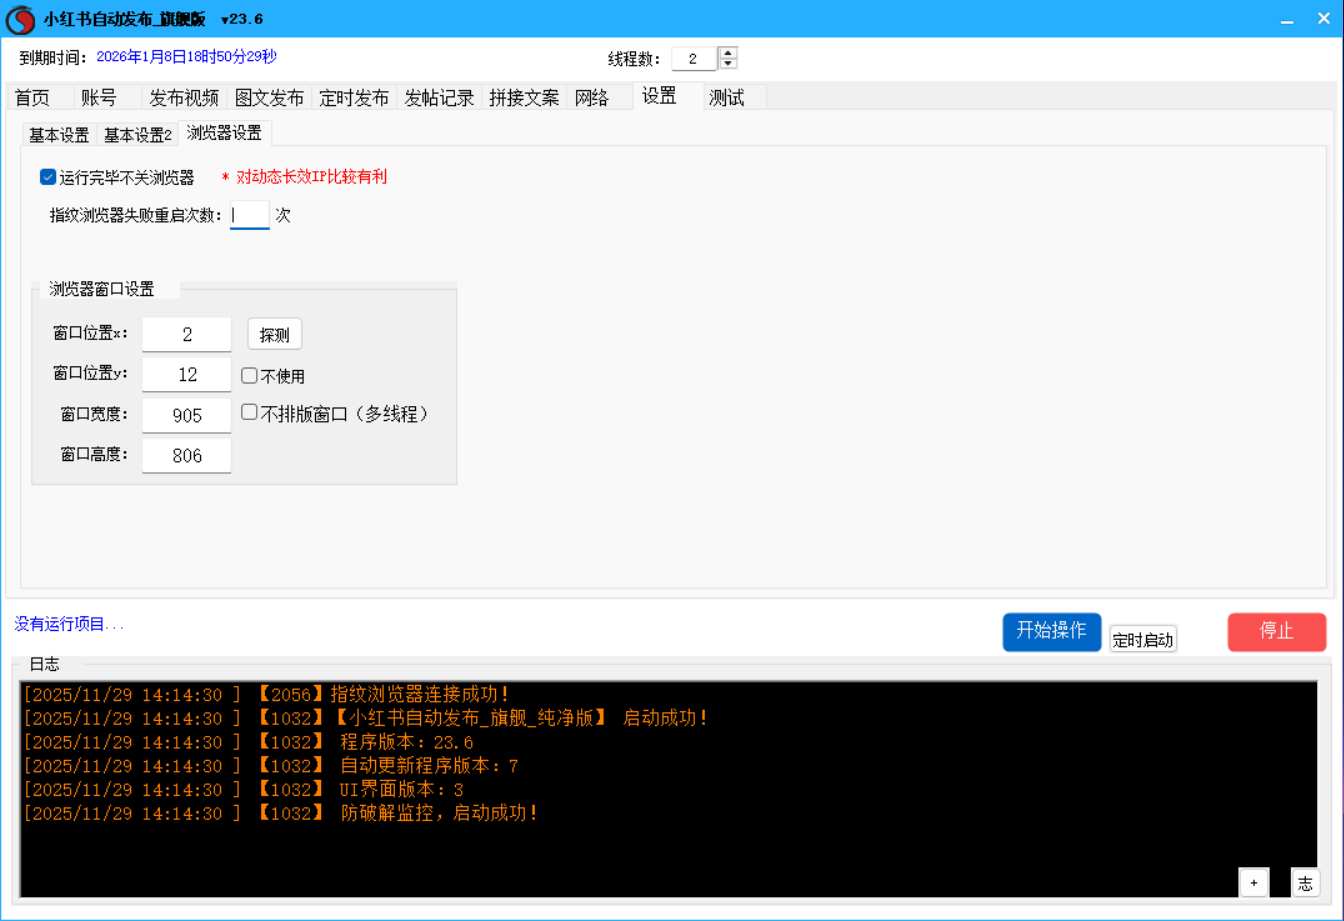
Task: Switch to the "发布视频" tab
Action: (x=184, y=97)
